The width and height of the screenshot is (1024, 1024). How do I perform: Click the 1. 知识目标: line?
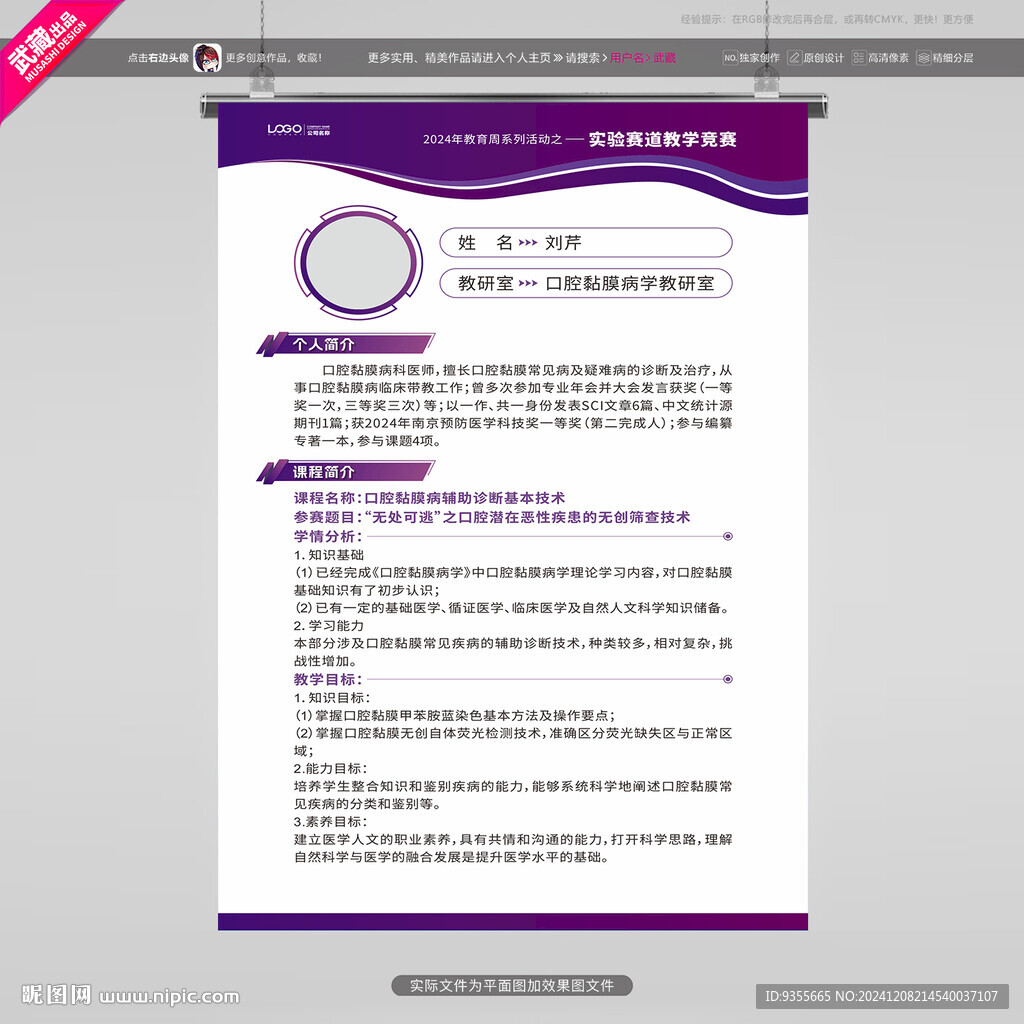(x=332, y=697)
